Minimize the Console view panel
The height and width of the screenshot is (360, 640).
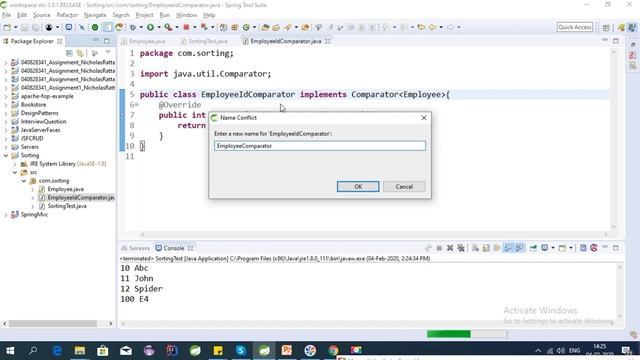[x=605, y=247]
